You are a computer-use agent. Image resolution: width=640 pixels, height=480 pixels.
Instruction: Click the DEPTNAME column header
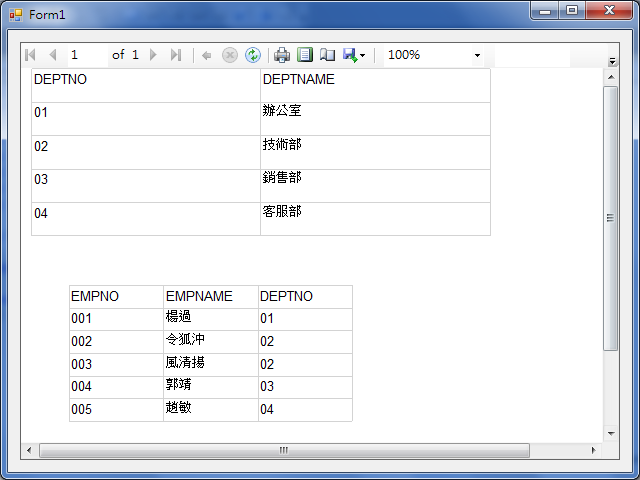tap(375, 85)
